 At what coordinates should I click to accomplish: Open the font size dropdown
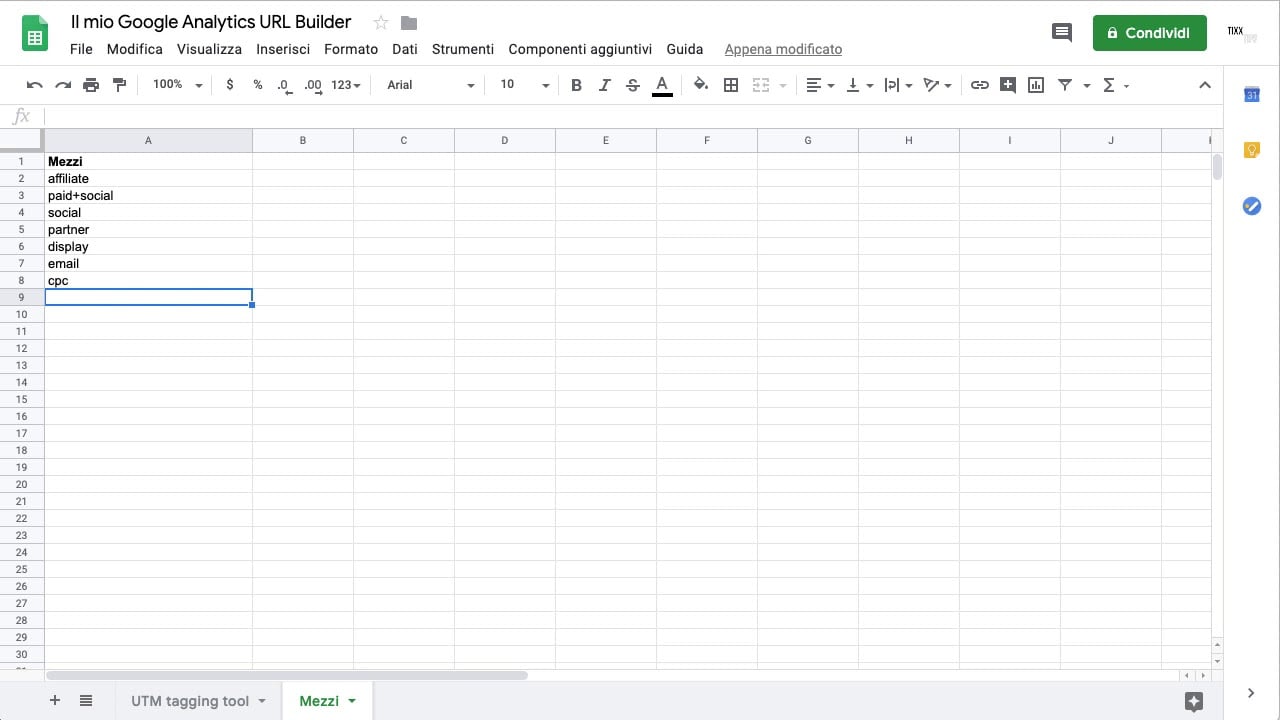point(524,85)
